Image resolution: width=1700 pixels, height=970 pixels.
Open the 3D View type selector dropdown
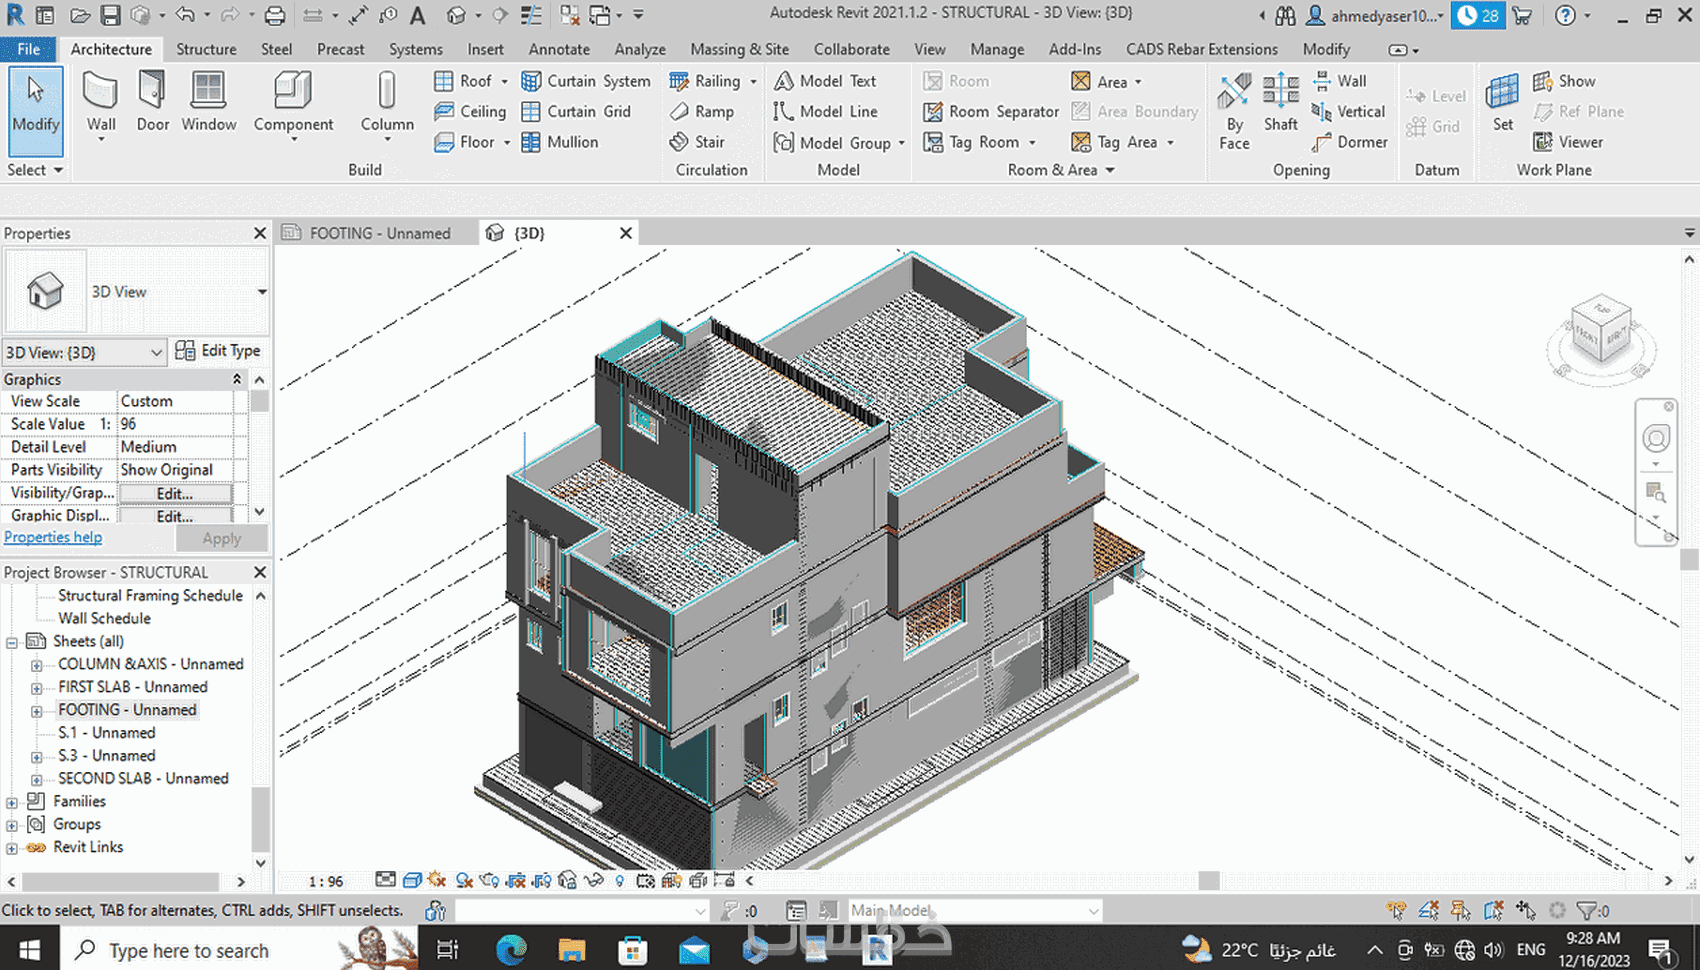pos(261,292)
